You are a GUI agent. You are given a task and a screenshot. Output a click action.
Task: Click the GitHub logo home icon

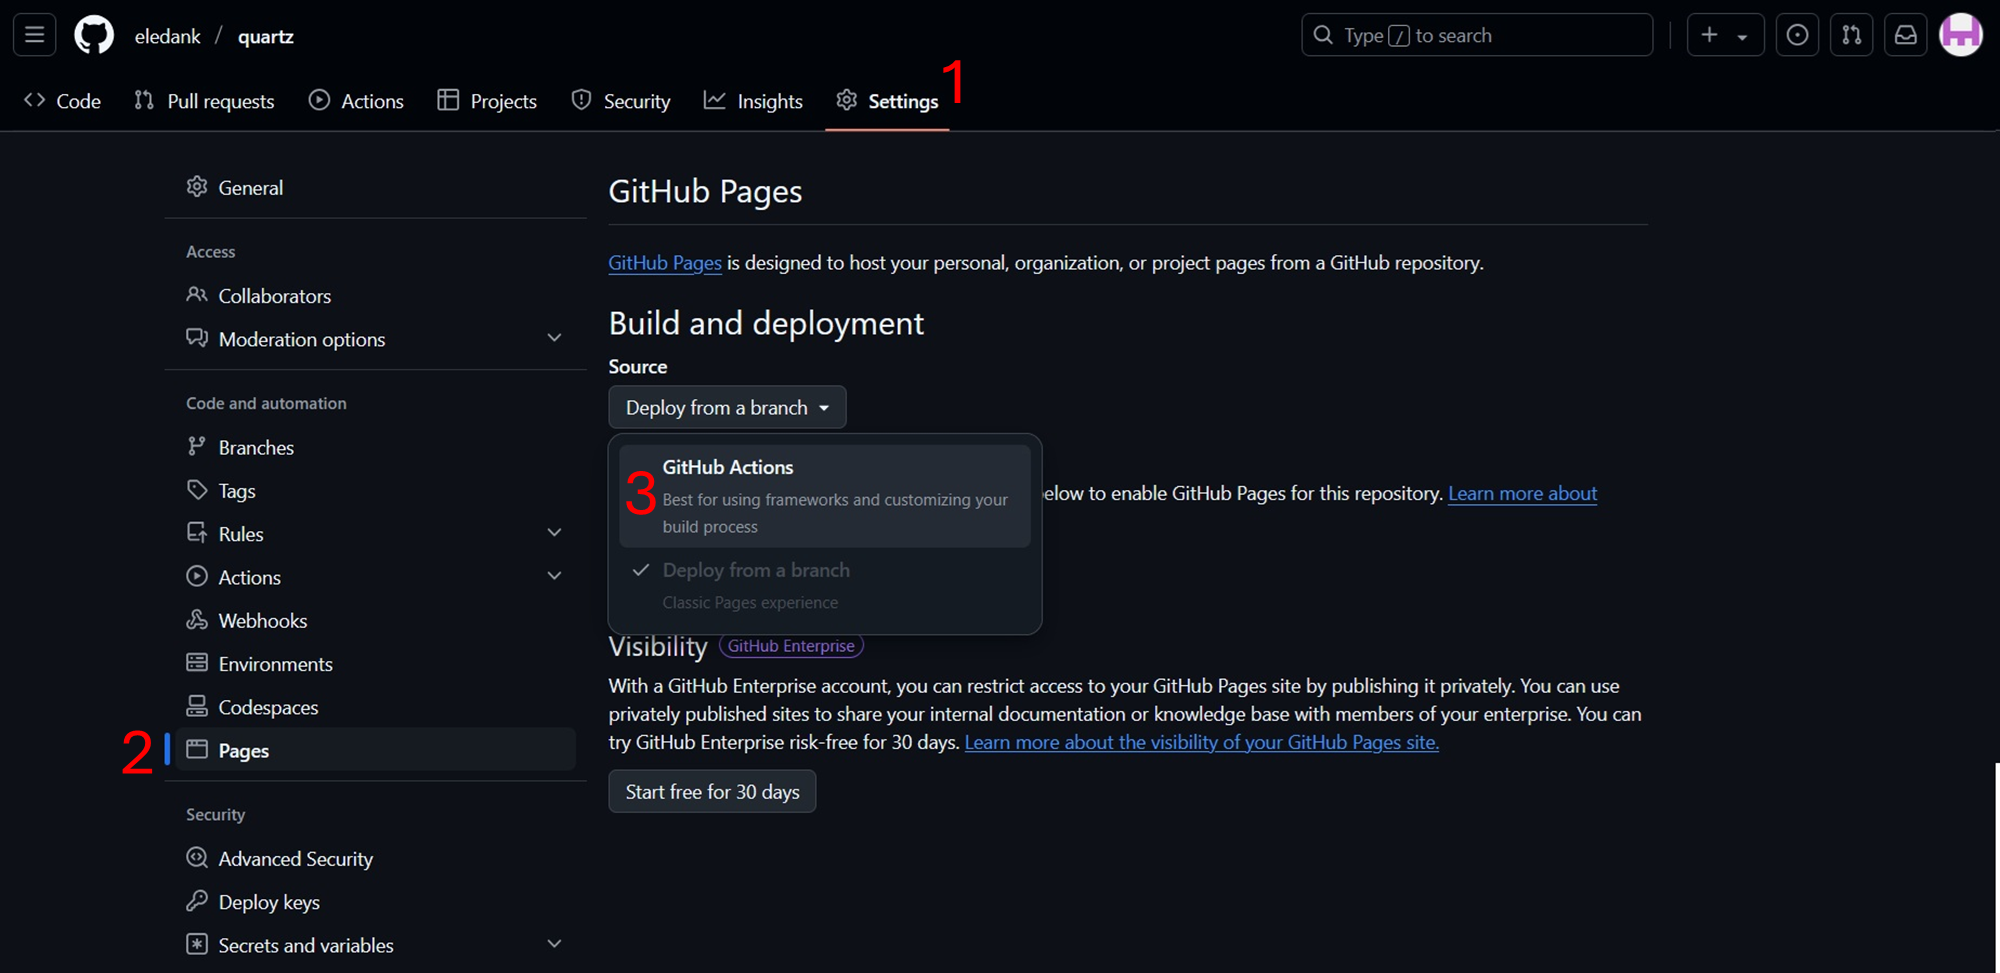[94, 35]
